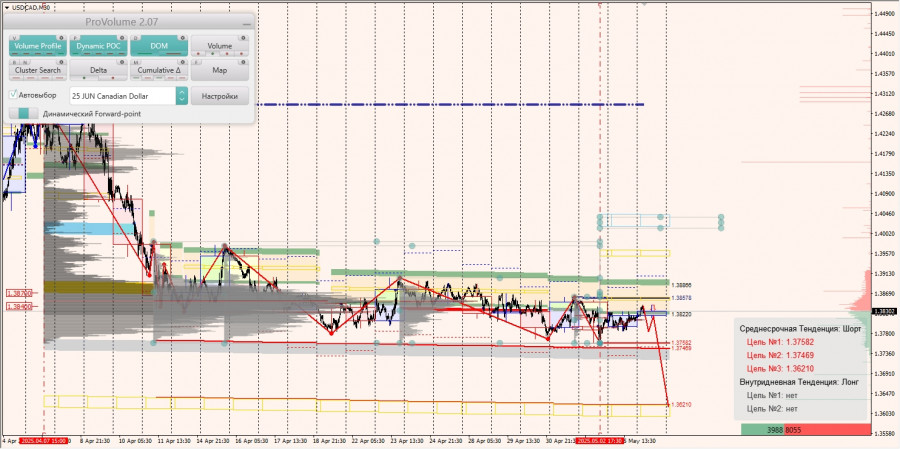The width and height of the screenshot is (900, 449).
Task: Click target Цель №1: 1.37582
Action: click(x=780, y=342)
